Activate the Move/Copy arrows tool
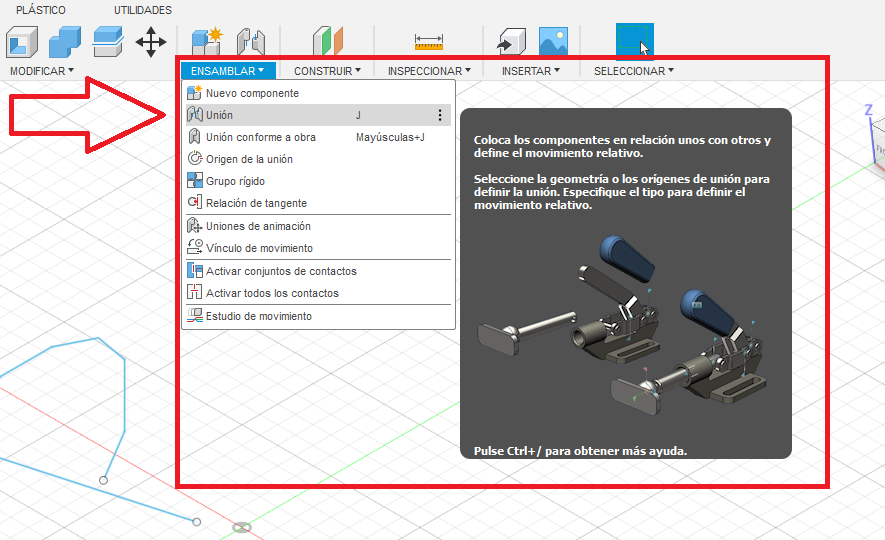The height and width of the screenshot is (540, 885). tap(151, 42)
